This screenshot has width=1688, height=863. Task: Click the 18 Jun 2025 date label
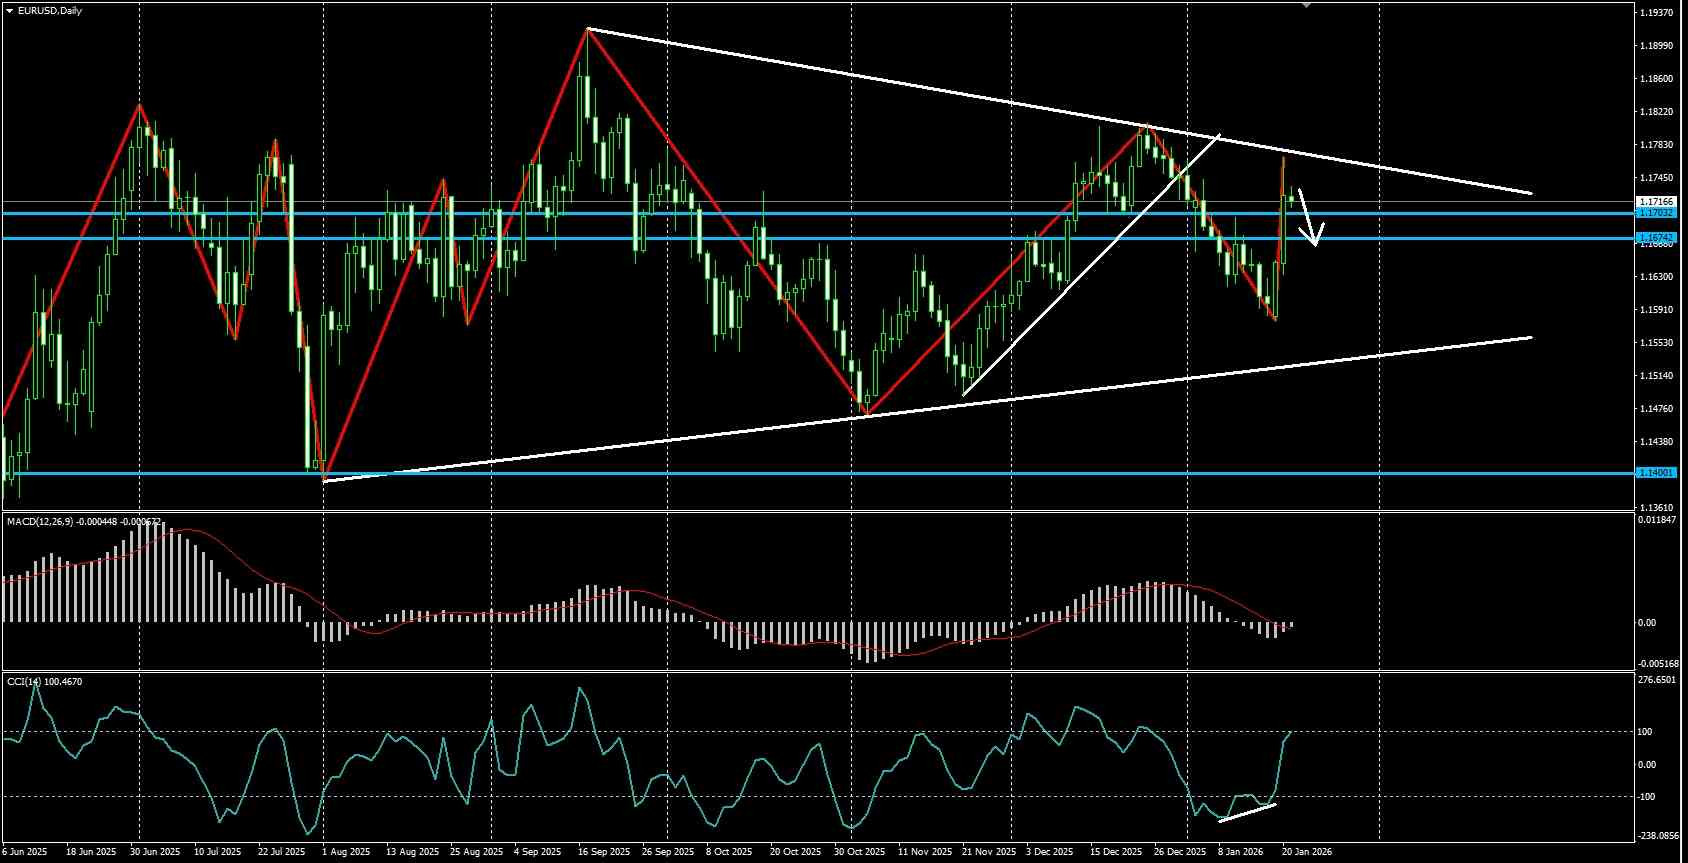pos(90,853)
